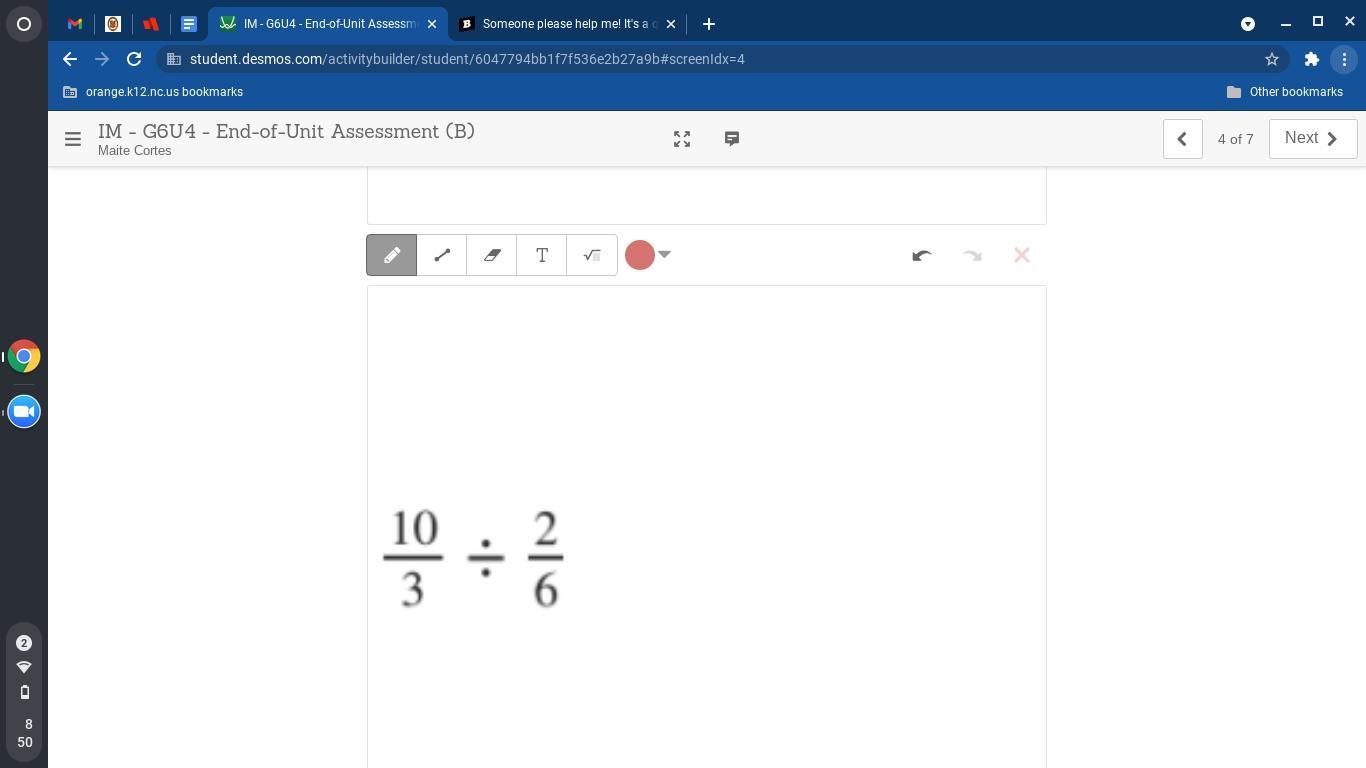The width and height of the screenshot is (1366, 768).
Task: Go to the previous activity screen
Action: 1182,139
